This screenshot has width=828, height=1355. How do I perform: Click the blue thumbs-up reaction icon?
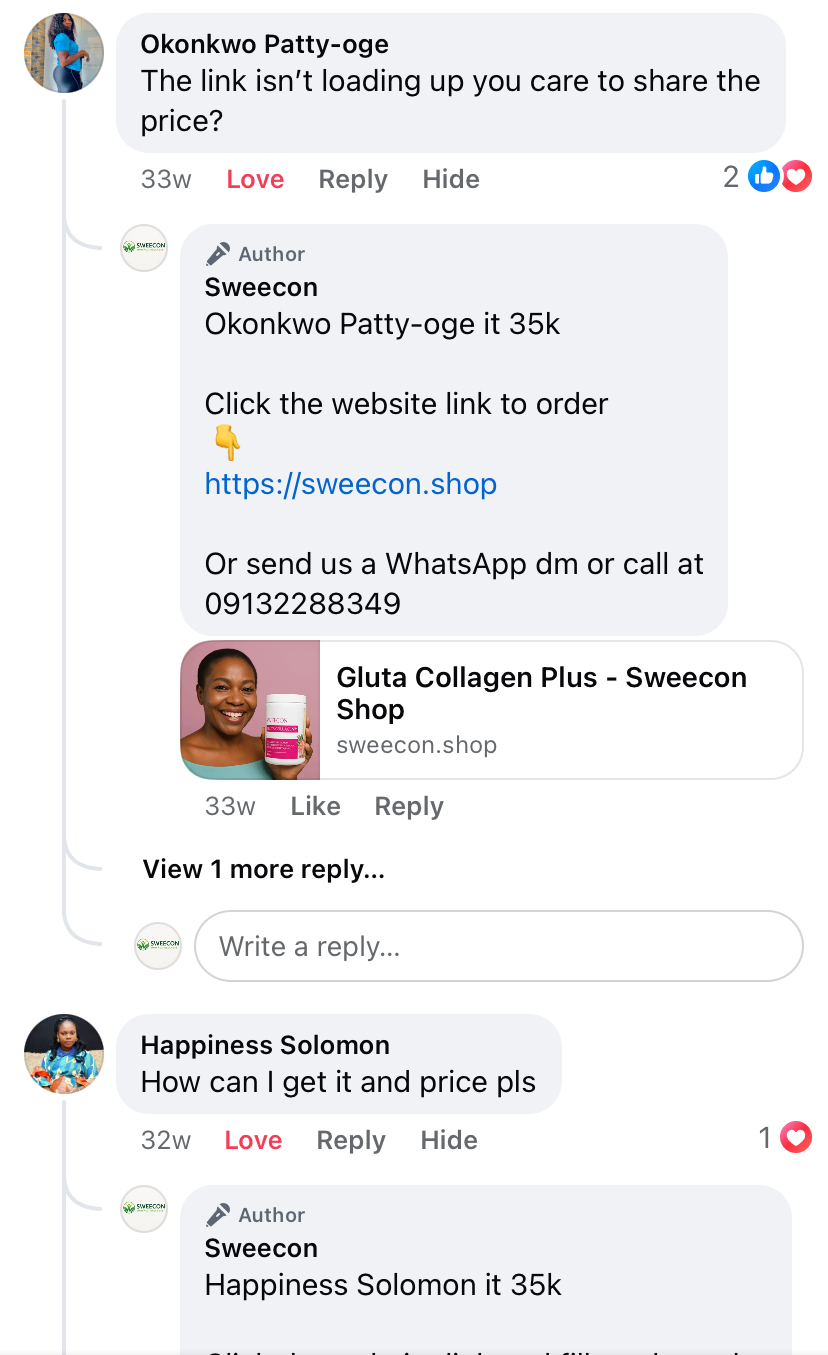pyautogui.click(x=764, y=176)
